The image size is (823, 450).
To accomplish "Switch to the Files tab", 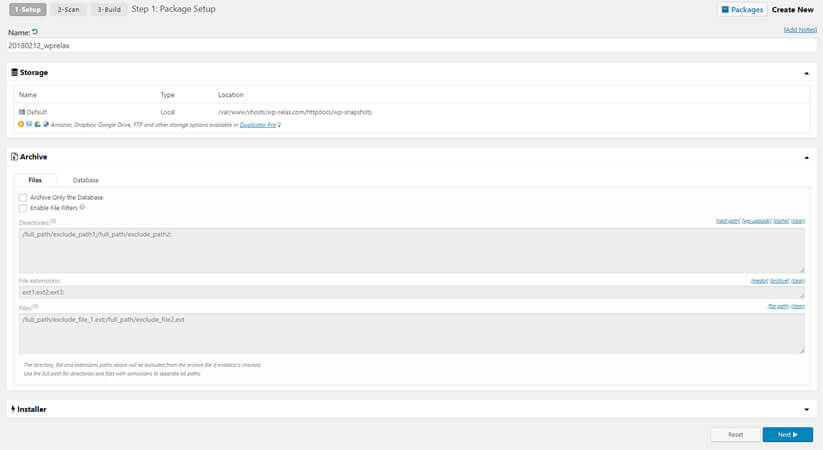I will [35, 180].
